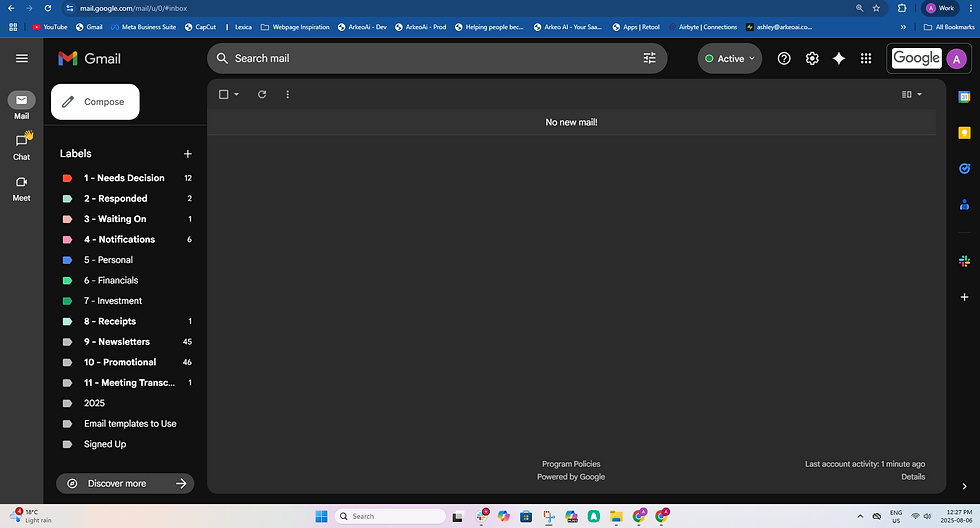Open Email templates to Use label
The height and width of the screenshot is (528, 980).
pos(128,424)
